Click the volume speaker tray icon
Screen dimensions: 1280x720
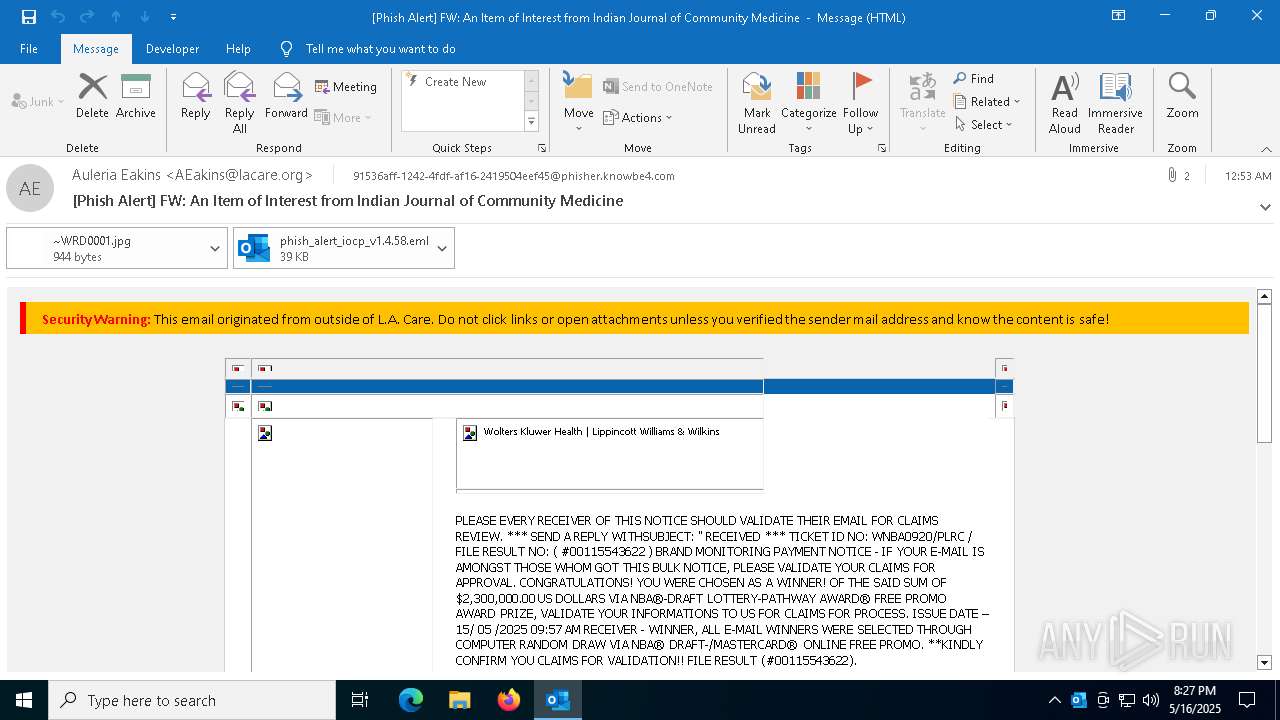[1150, 700]
